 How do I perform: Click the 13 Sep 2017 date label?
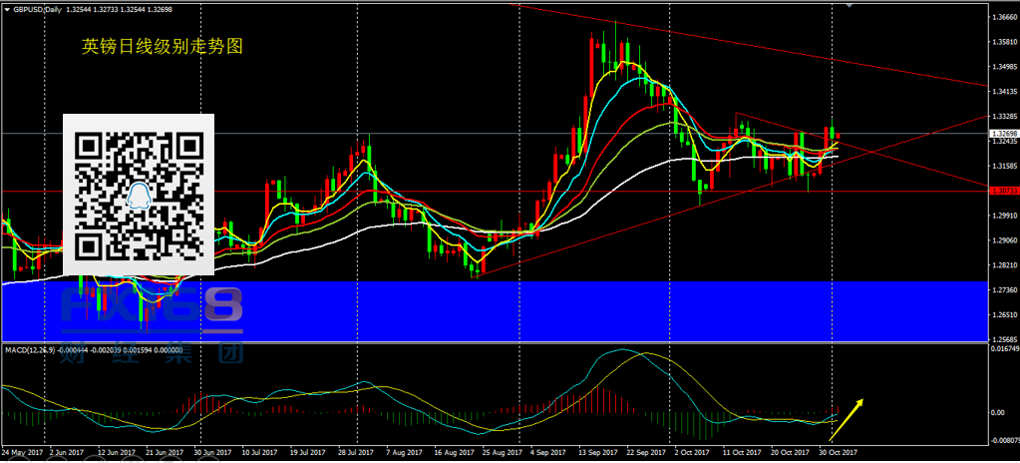pos(595,453)
